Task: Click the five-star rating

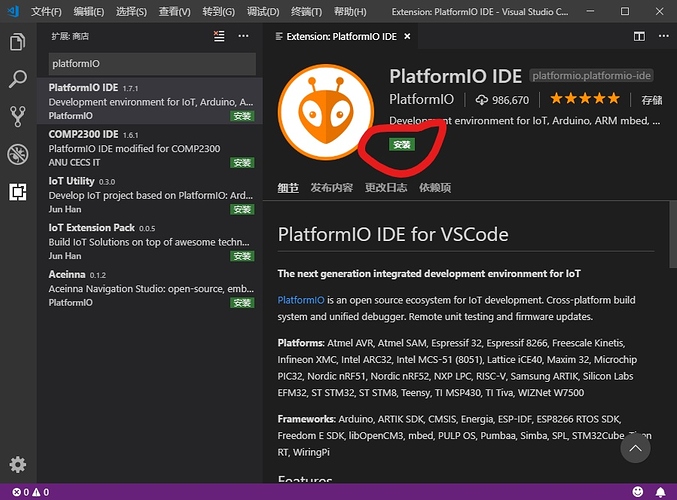Action: pos(585,99)
